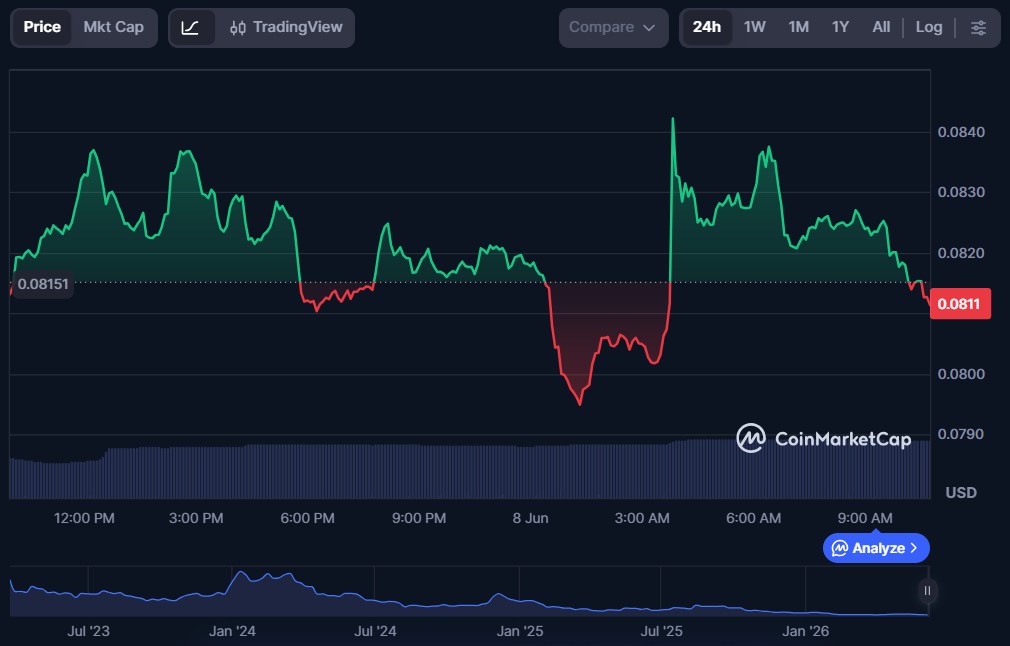Click the 9:00 AM time label
Image resolution: width=1010 pixels, height=646 pixels.
point(864,518)
